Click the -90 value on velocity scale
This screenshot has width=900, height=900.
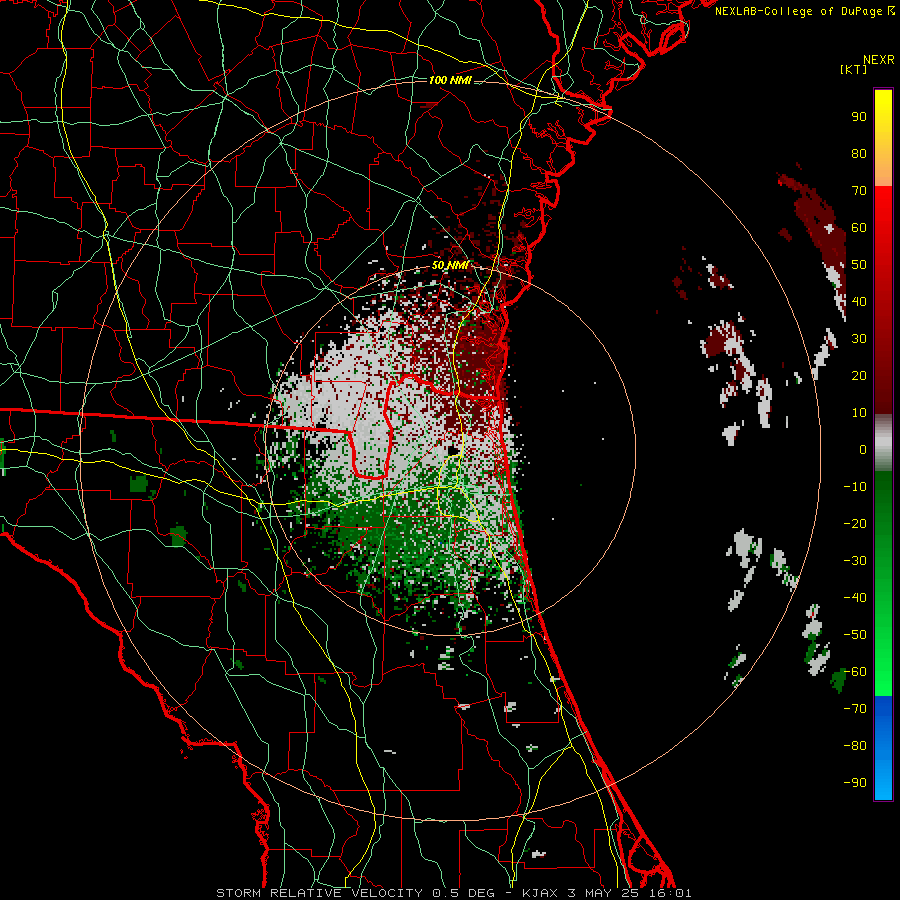point(855,783)
